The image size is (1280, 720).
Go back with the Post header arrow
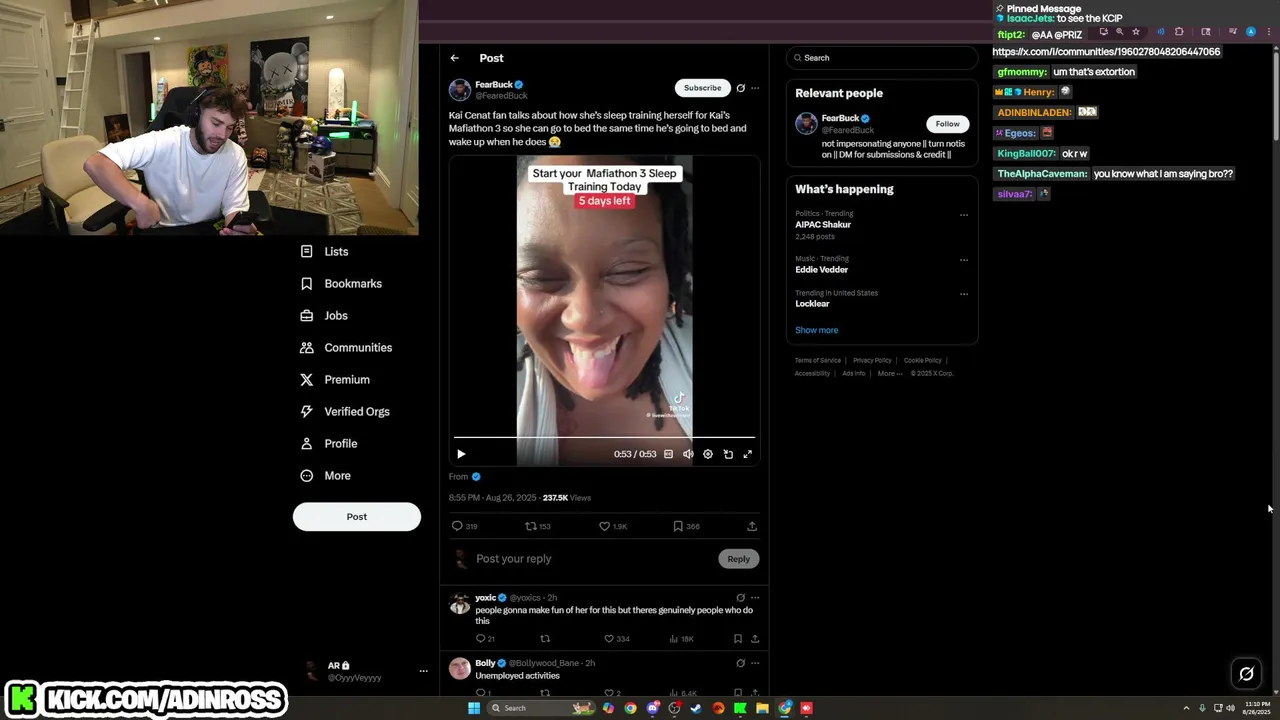(x=454, y=58)
